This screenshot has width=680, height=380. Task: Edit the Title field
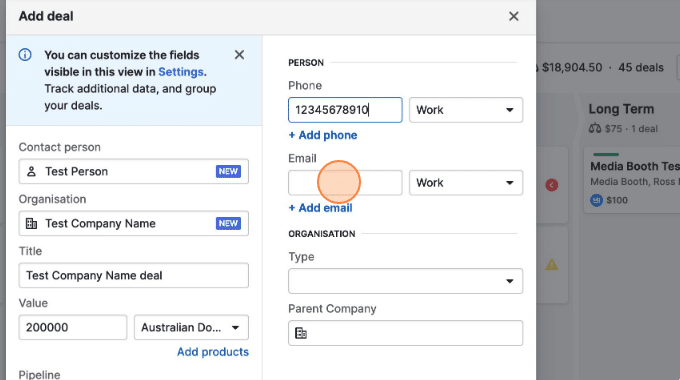click(x=134, y=275)
